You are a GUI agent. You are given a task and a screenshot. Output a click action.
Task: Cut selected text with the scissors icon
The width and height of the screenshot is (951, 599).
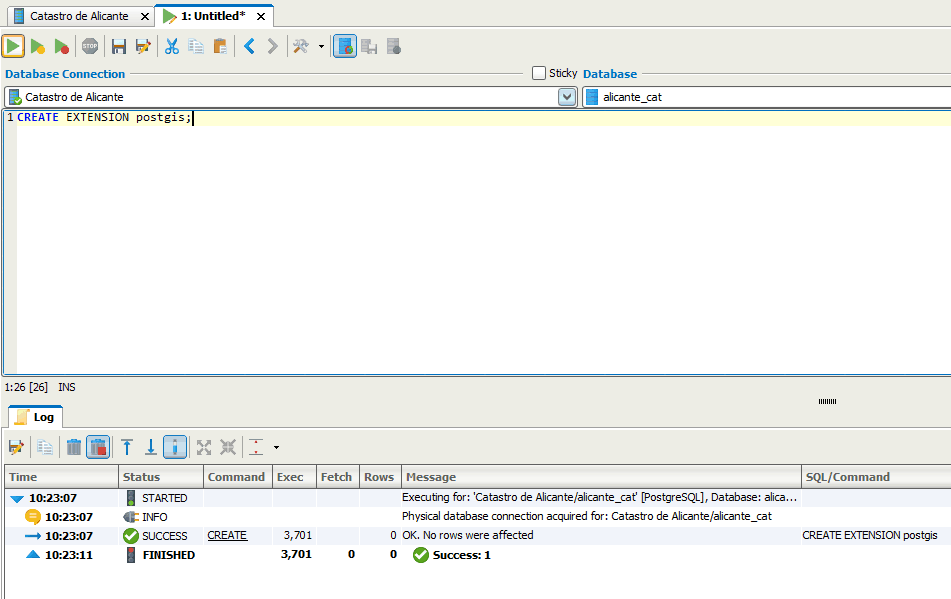pos(172,47)
